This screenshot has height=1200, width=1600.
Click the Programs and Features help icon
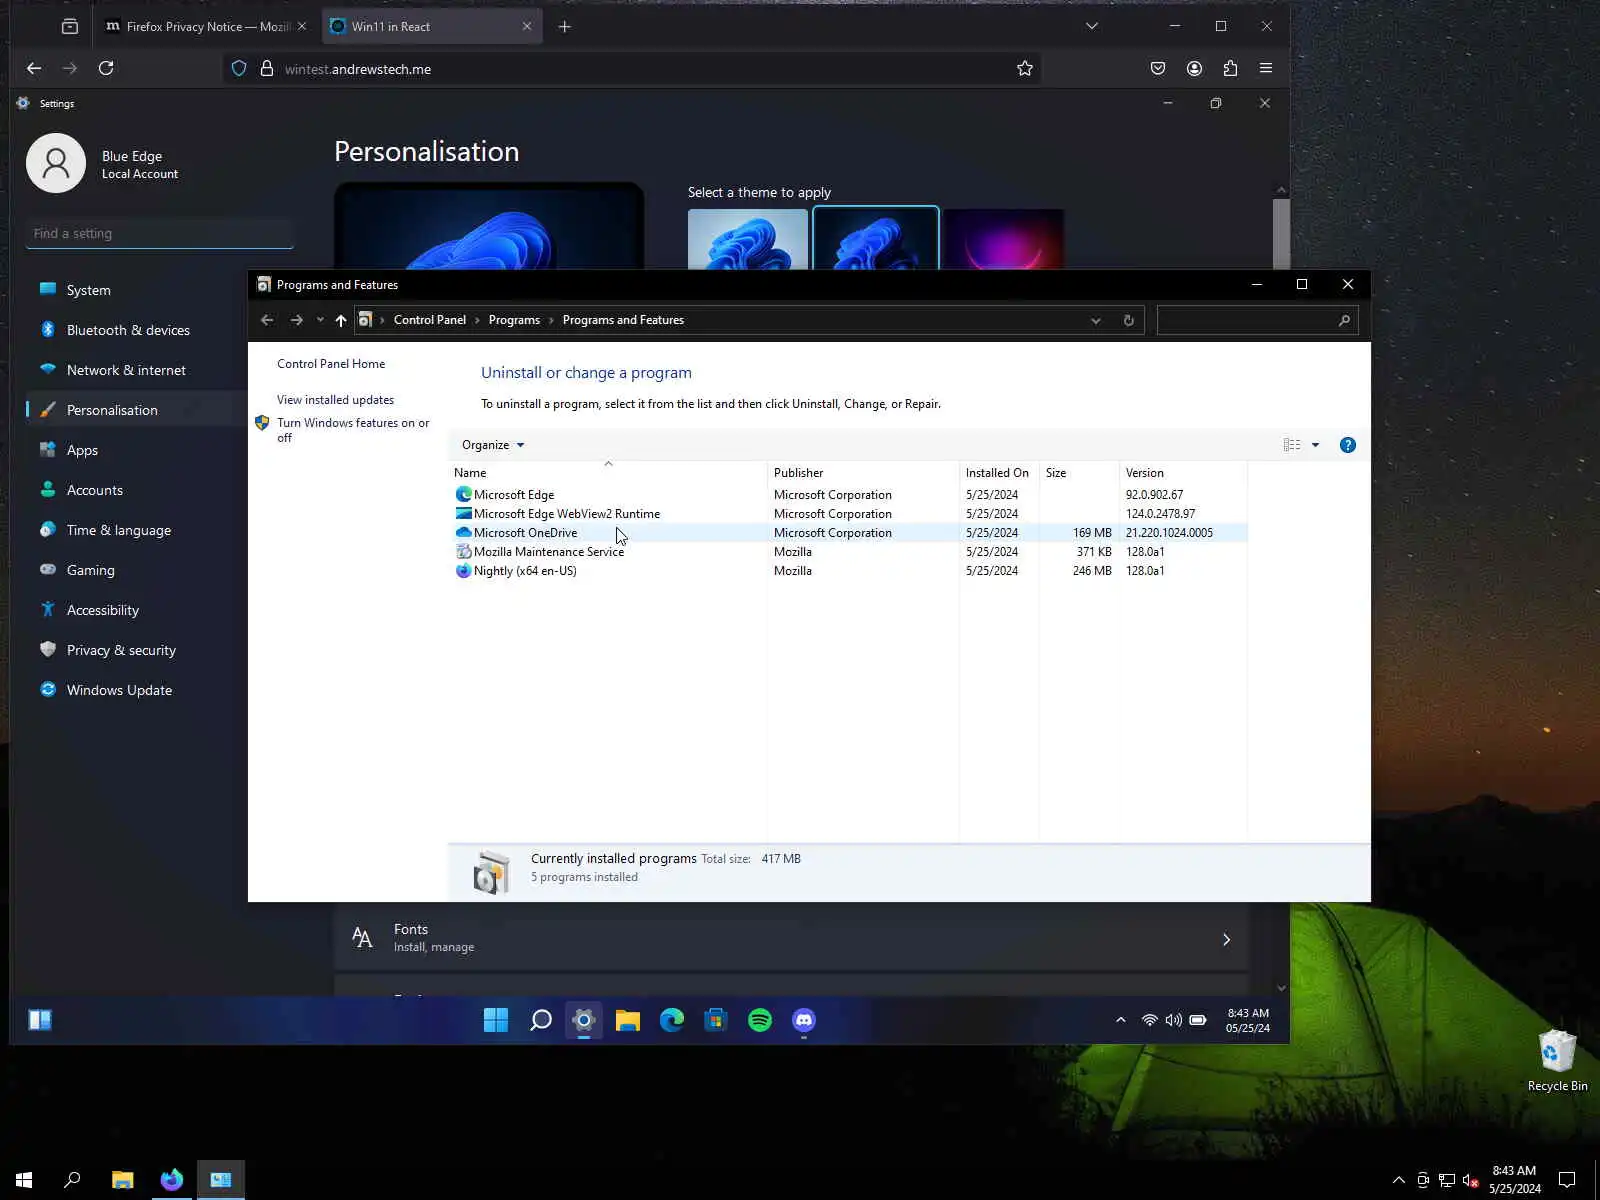coord(1348,445)
